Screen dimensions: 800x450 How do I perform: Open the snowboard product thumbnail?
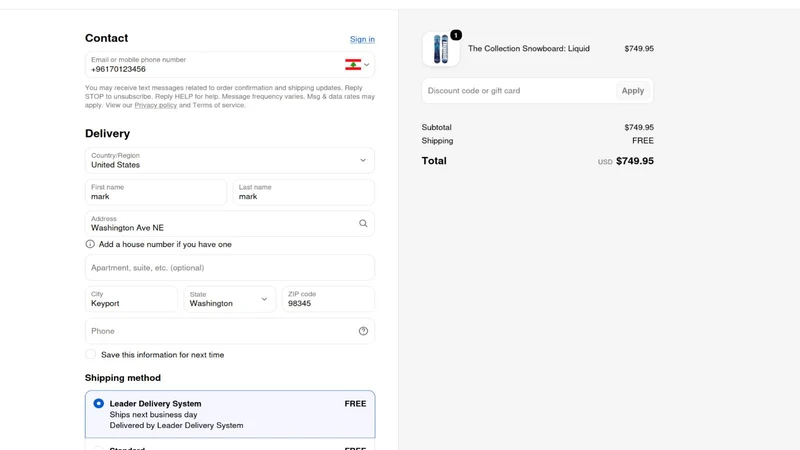(x=441, y=49)
